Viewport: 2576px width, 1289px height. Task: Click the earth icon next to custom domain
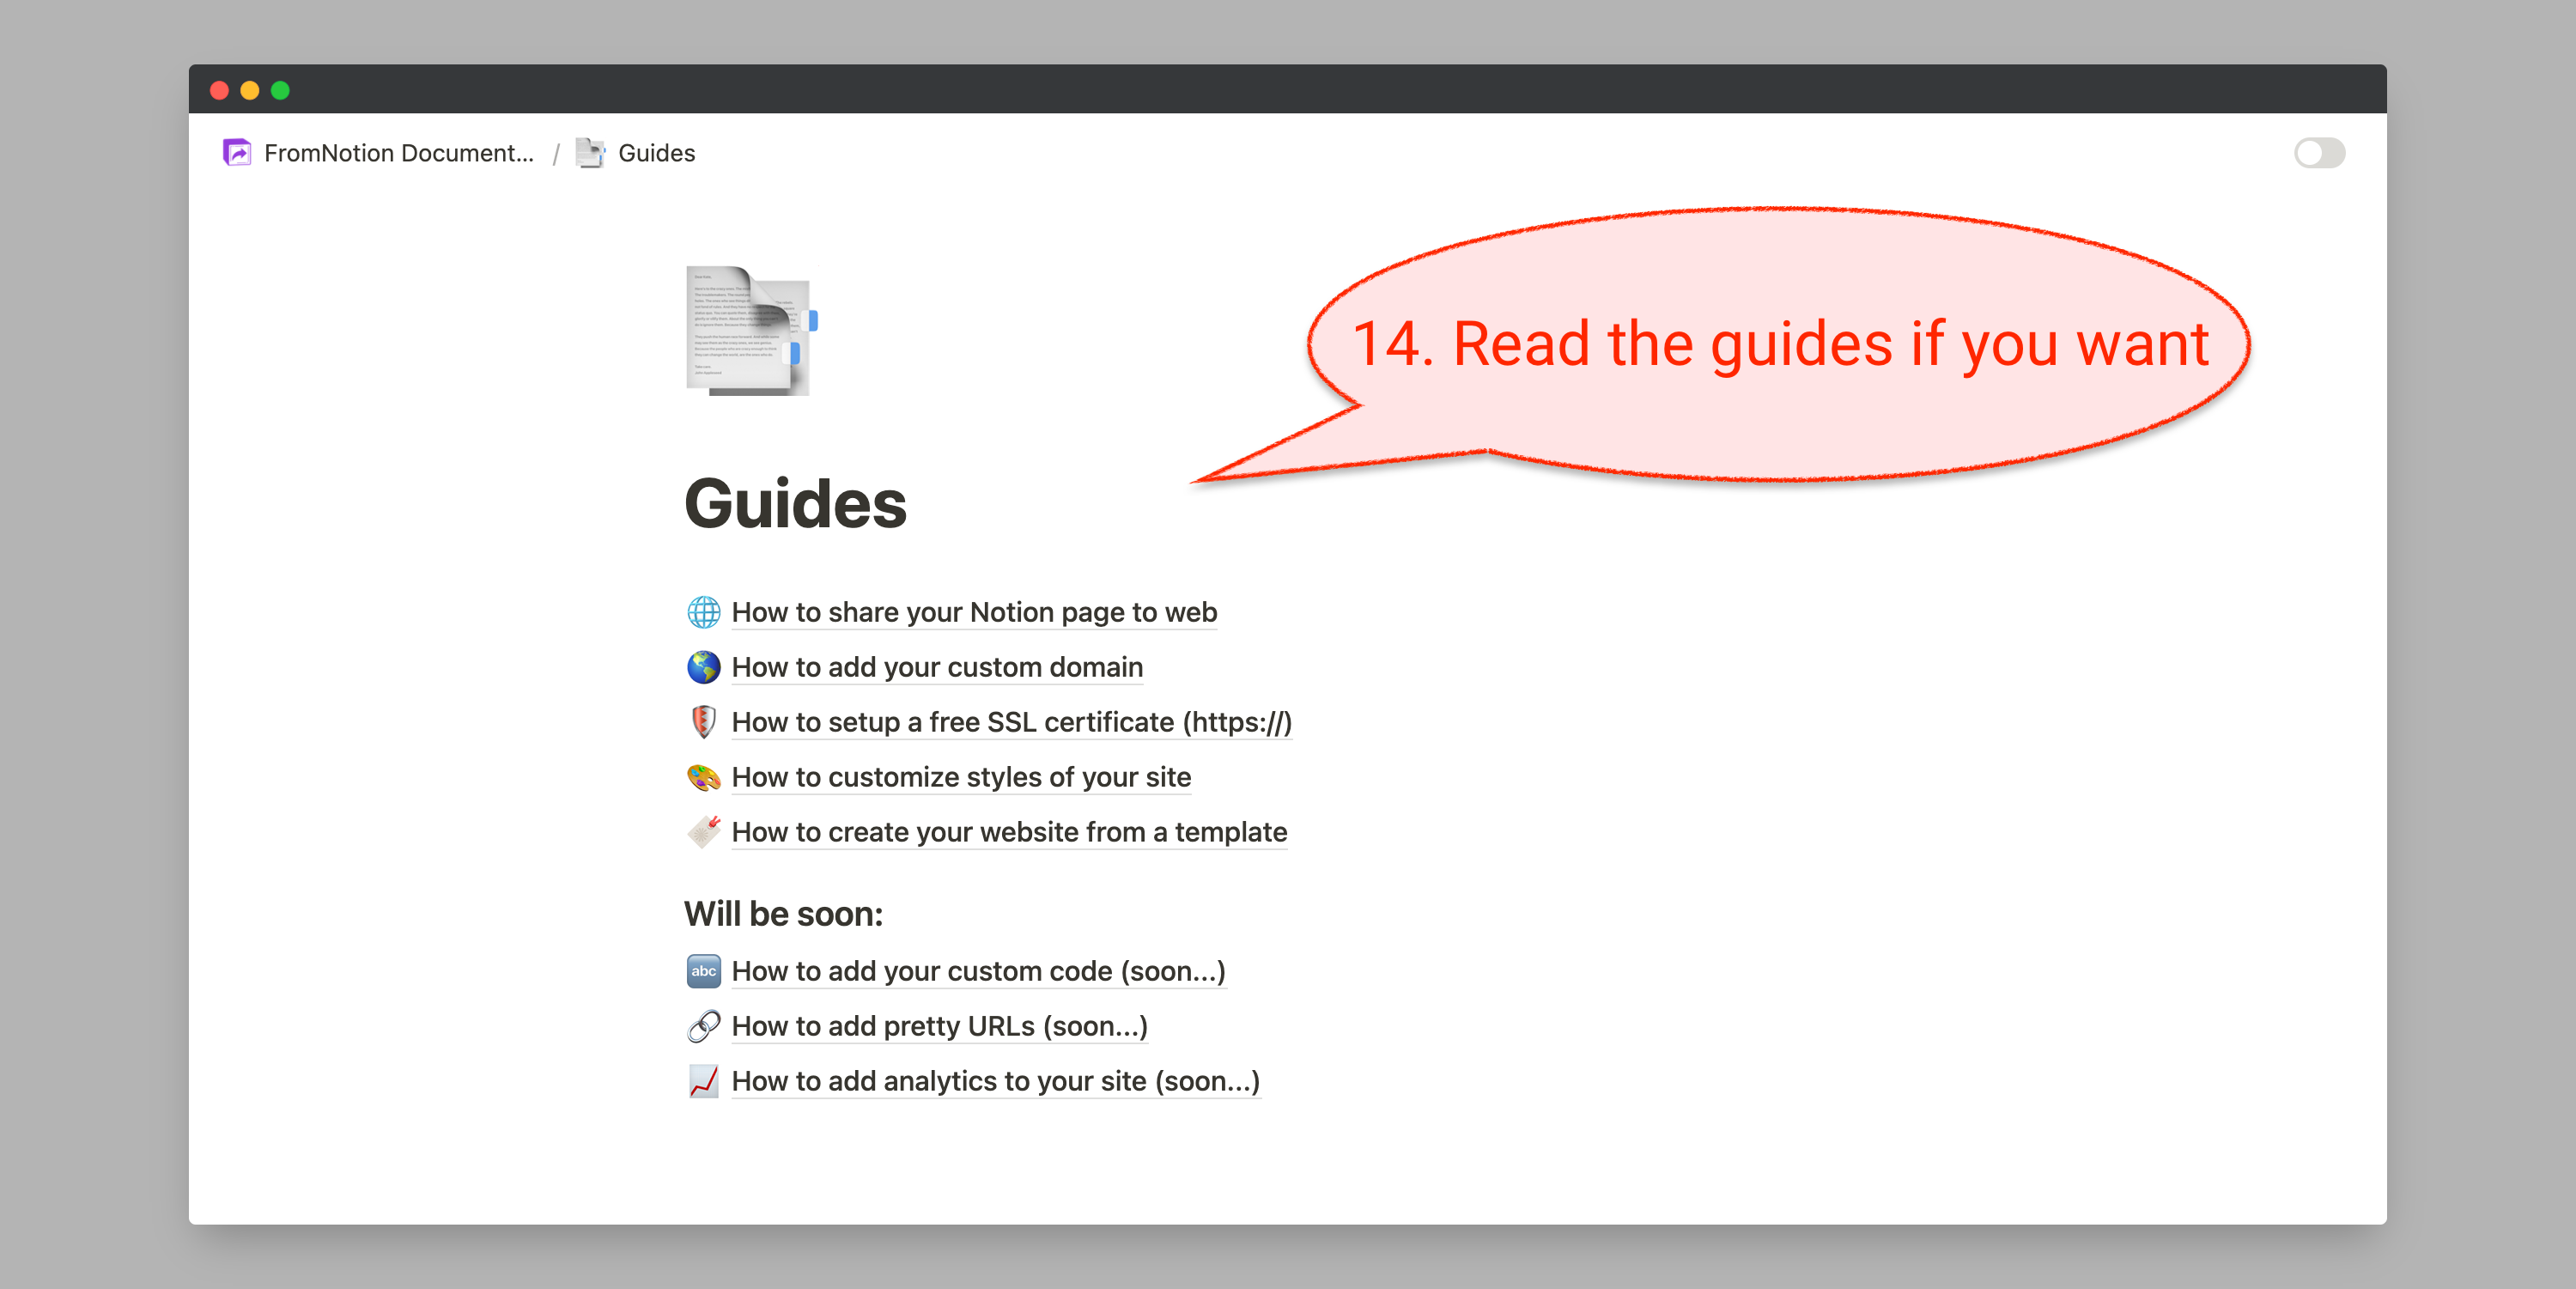[703, 667]
